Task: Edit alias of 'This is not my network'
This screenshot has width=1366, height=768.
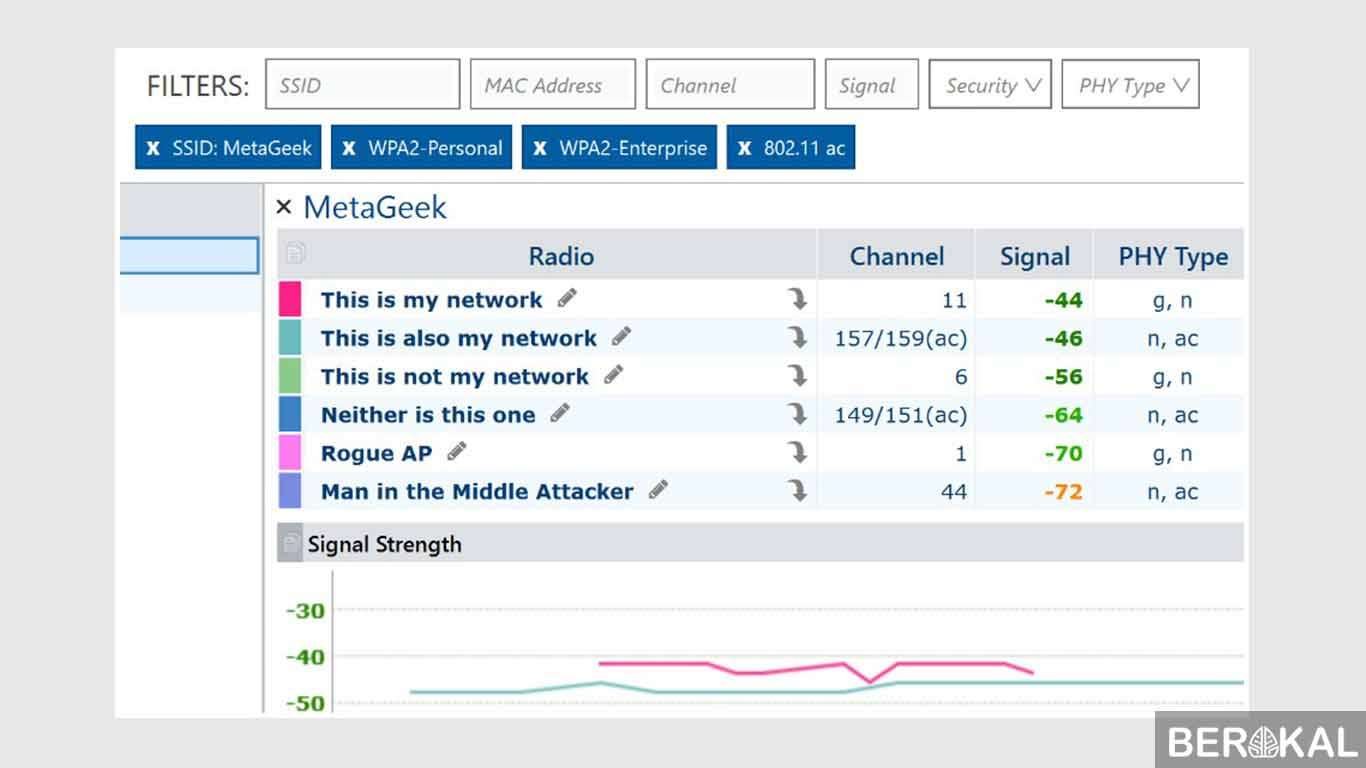Action: coord(614,375)
